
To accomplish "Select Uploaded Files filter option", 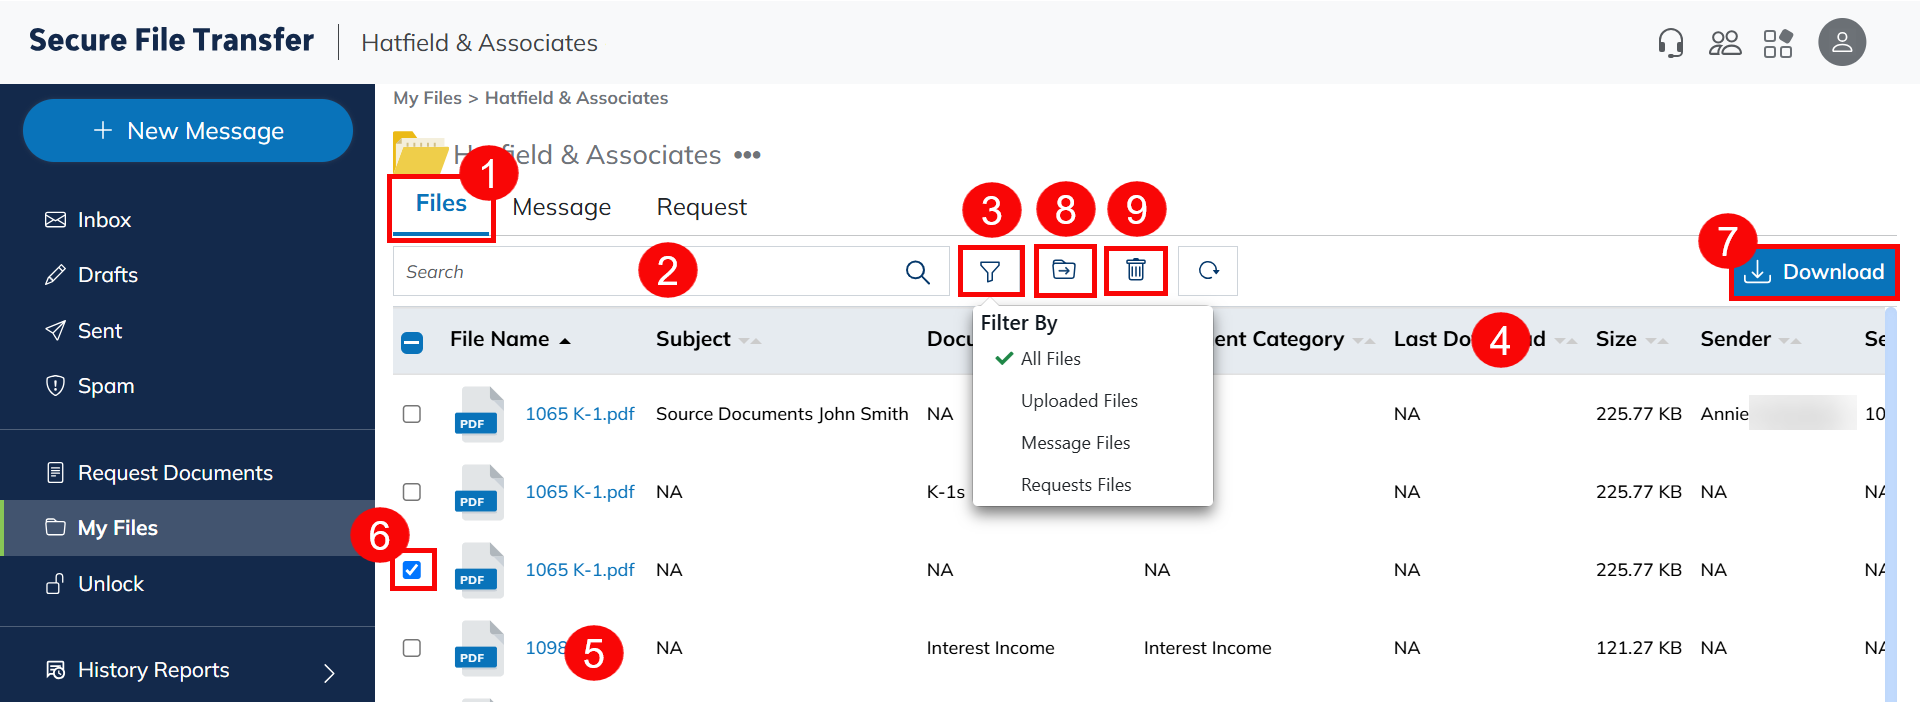I will coord(1079,401).
